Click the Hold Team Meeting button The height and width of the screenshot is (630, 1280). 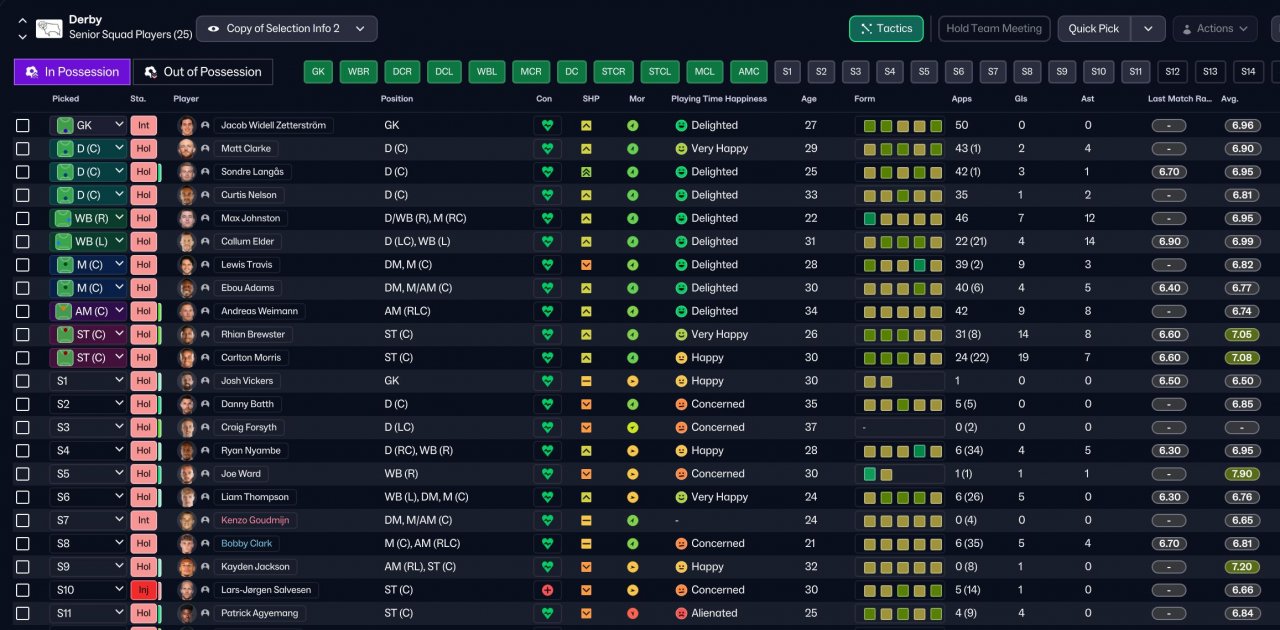coord(994,29)
